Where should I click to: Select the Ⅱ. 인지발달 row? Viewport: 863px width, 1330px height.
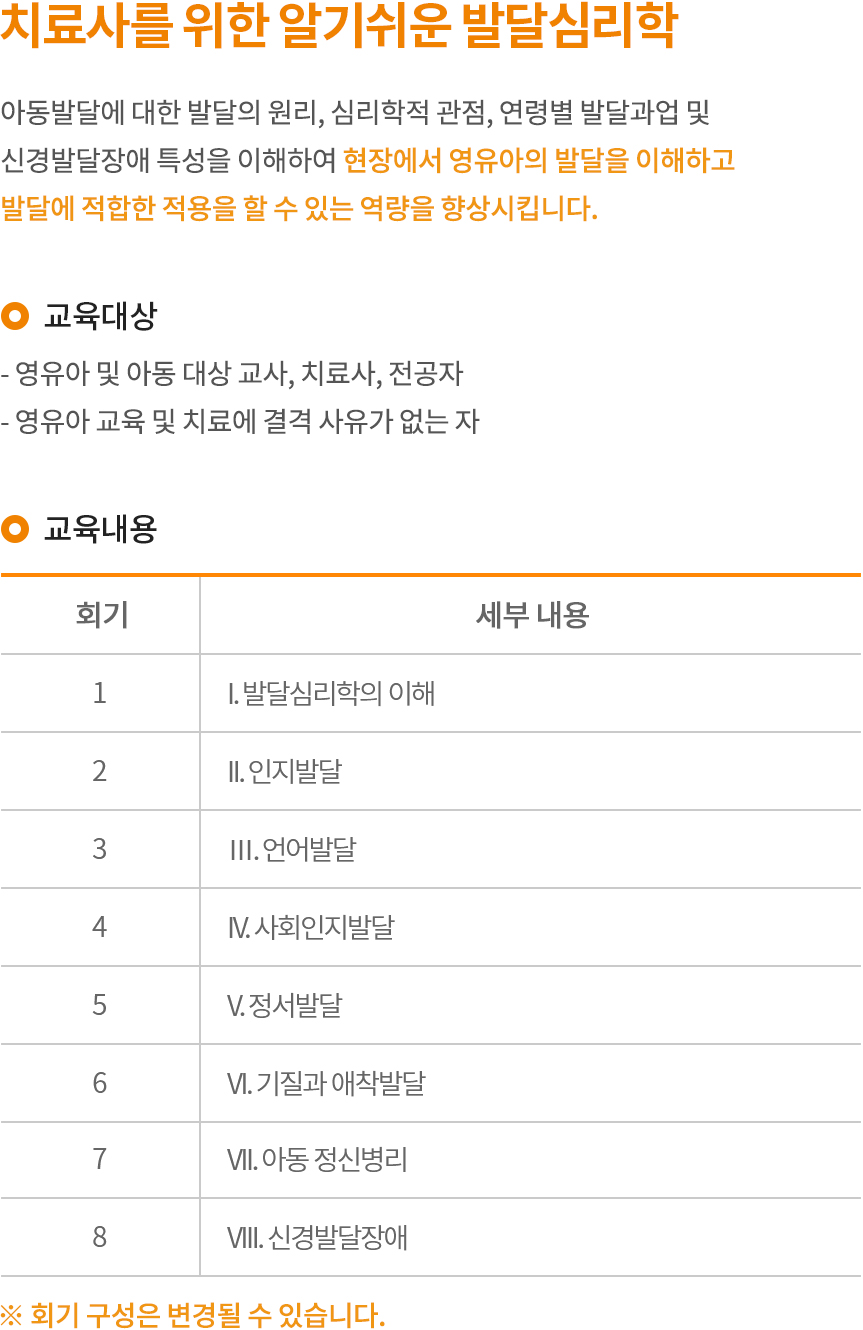pos(285,771)
